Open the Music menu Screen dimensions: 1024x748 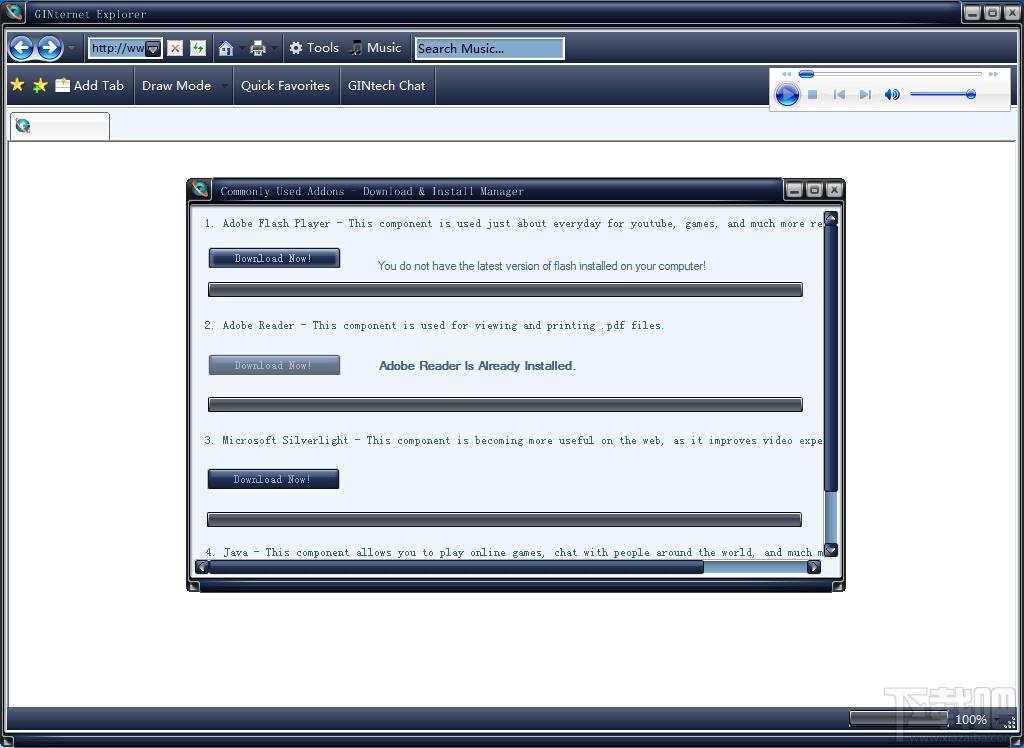tap(376, 48)
